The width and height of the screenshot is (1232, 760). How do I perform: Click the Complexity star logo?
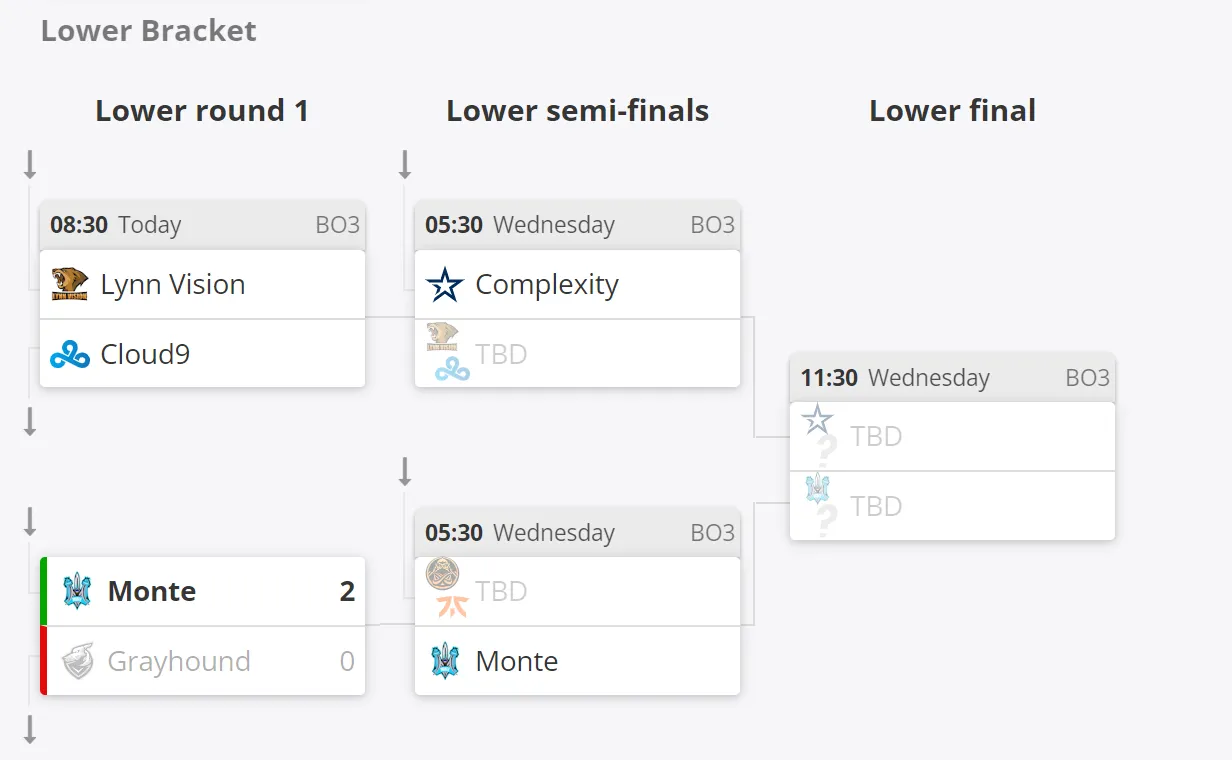click(x=445, y=284)
